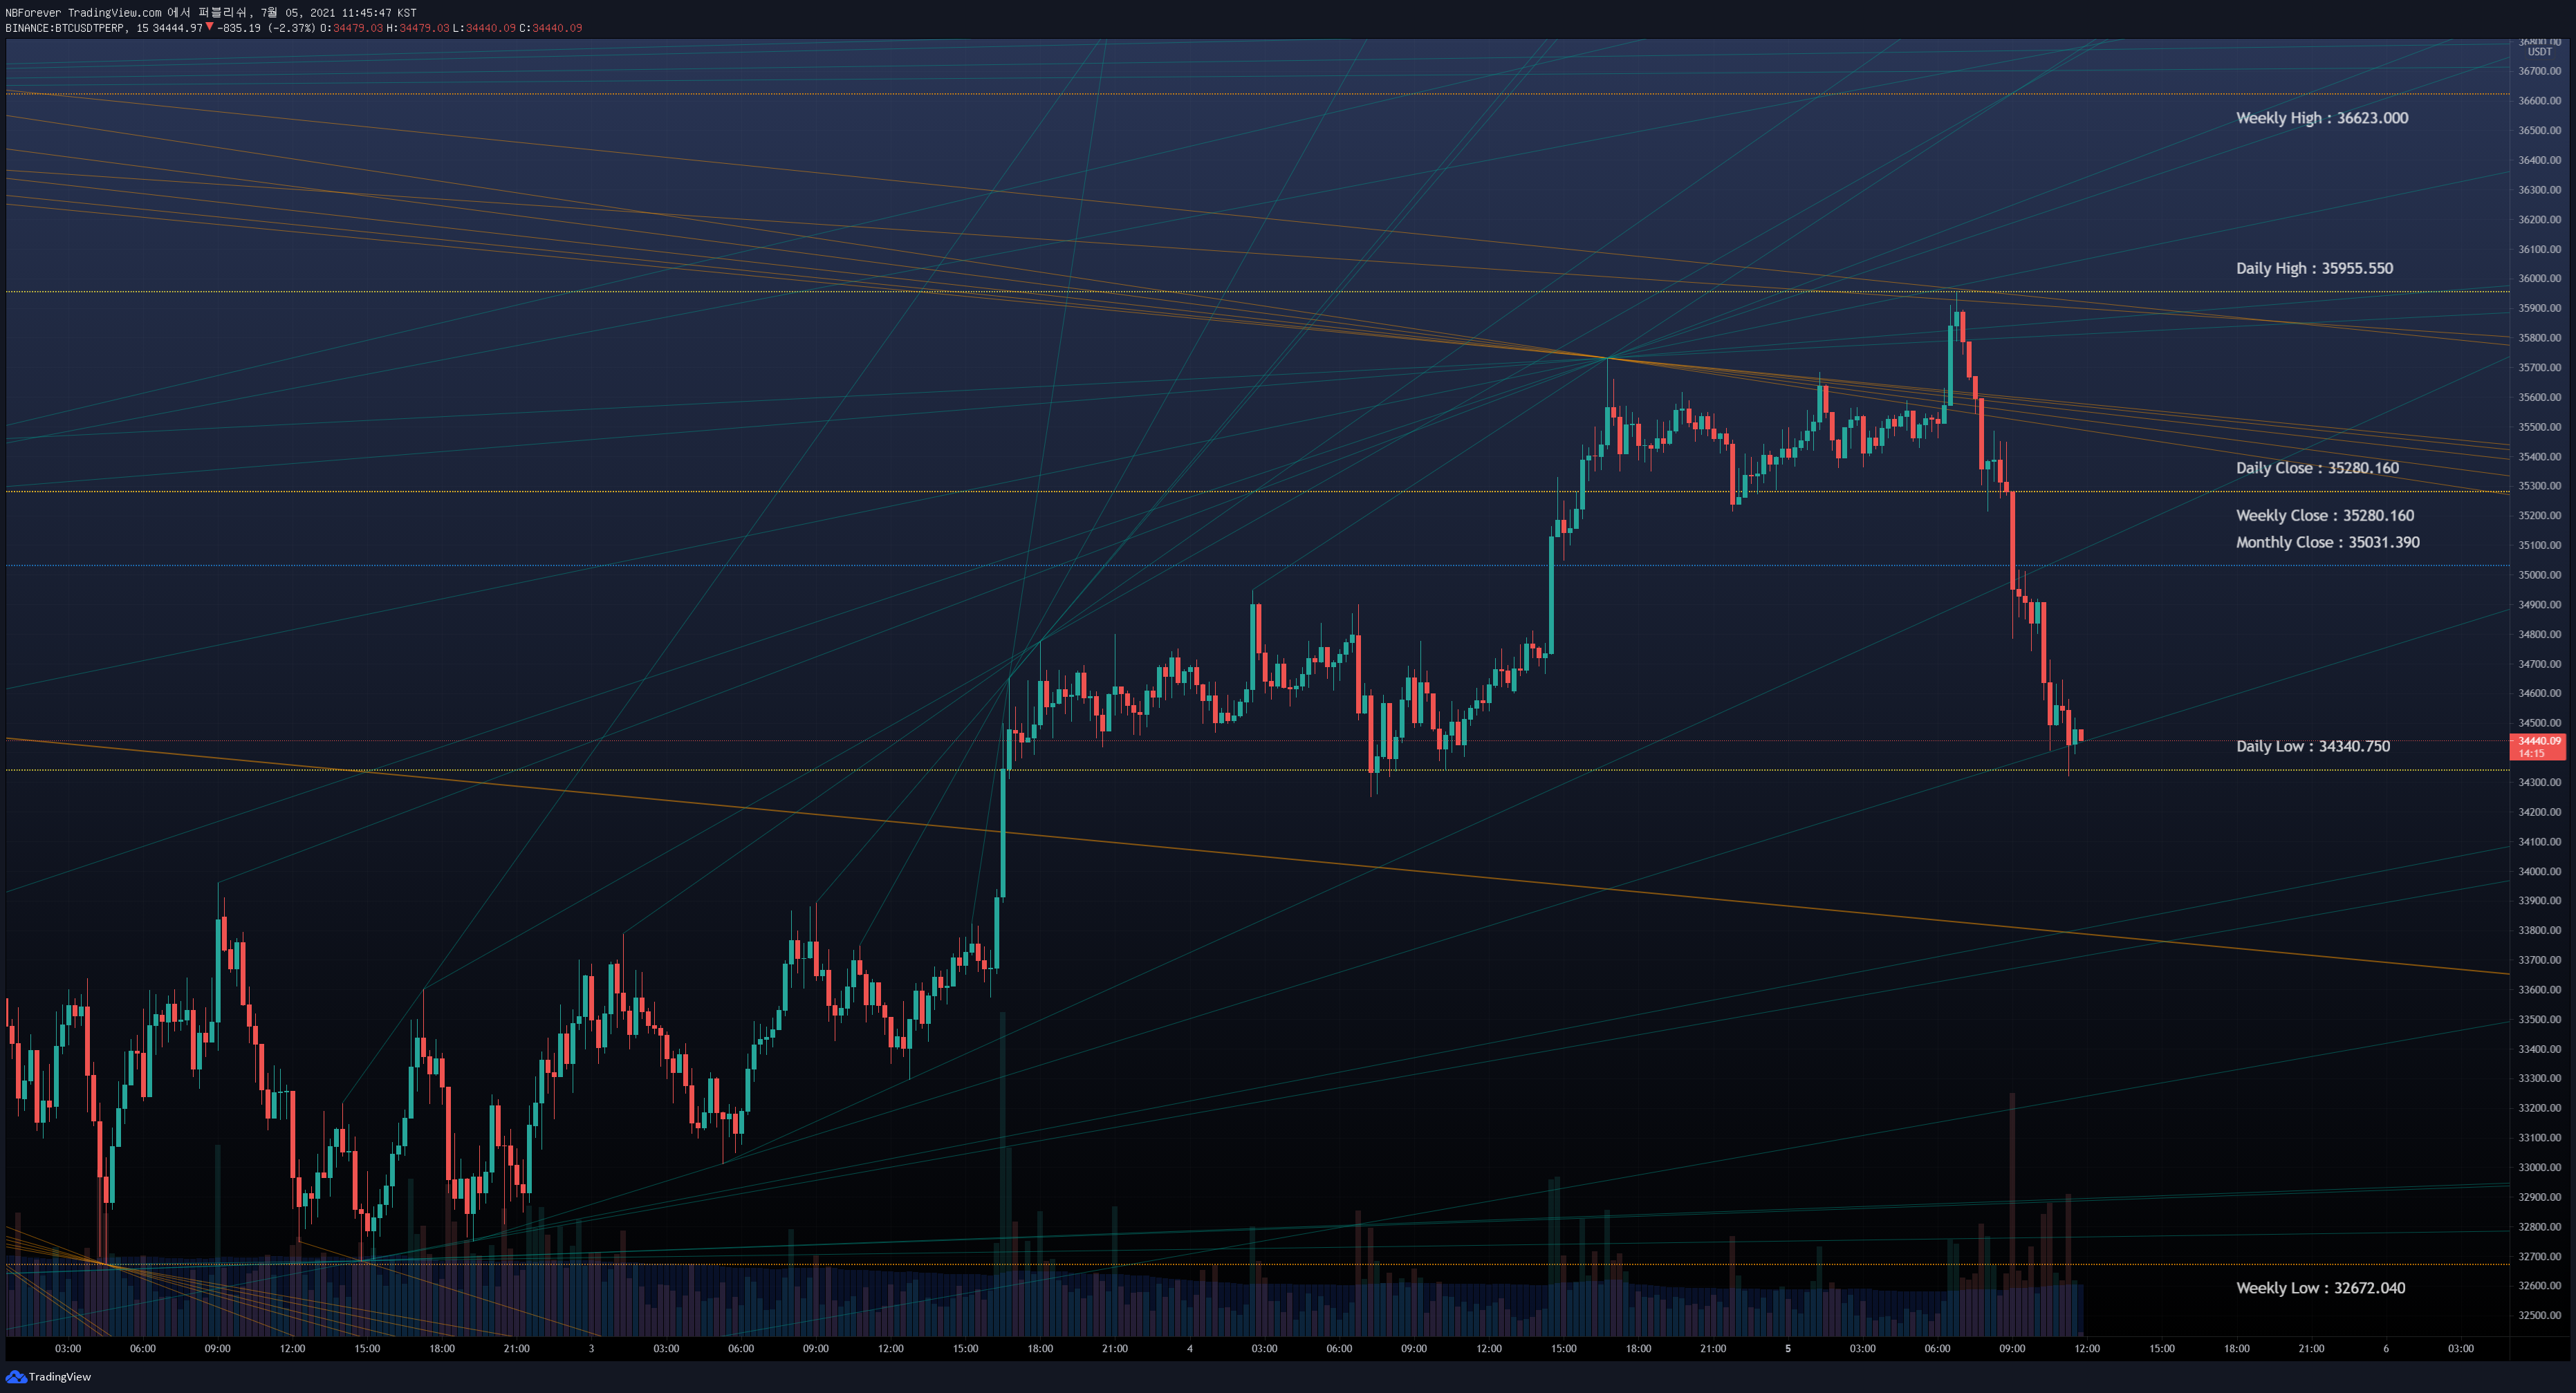This screenshot has height=1393, width=2576.
Task: Select the Weekly Close : 35280.160 label
Action: [x=2325, y=515]
